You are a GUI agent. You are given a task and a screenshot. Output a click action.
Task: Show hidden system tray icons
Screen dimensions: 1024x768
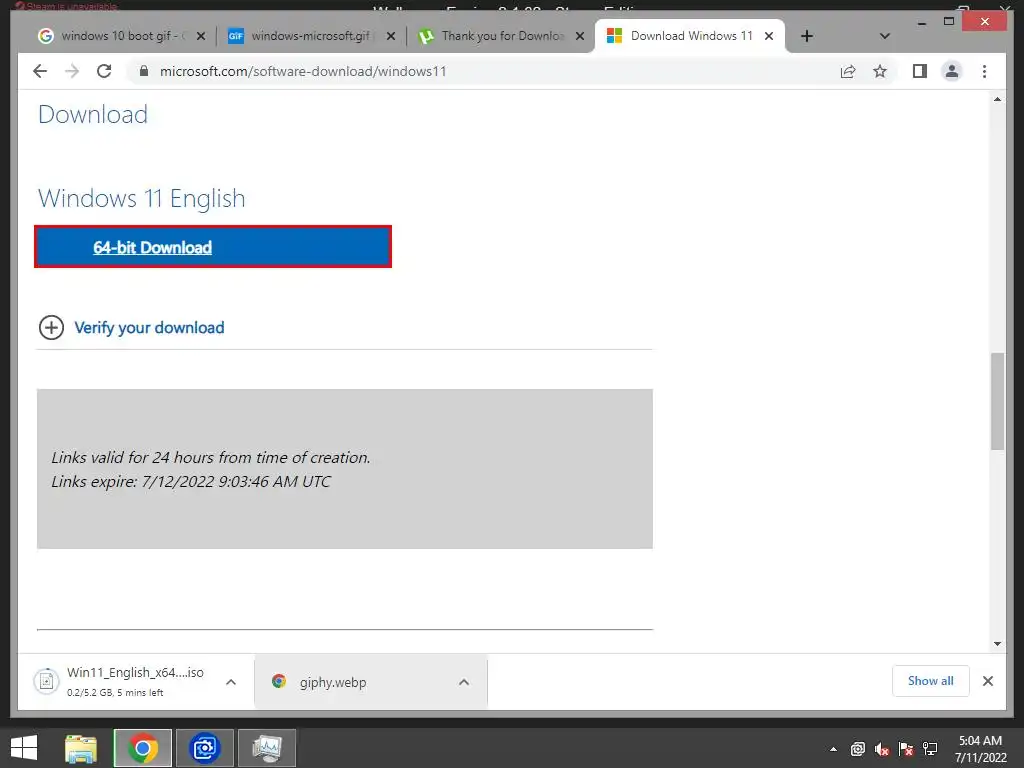pos(833,749)
